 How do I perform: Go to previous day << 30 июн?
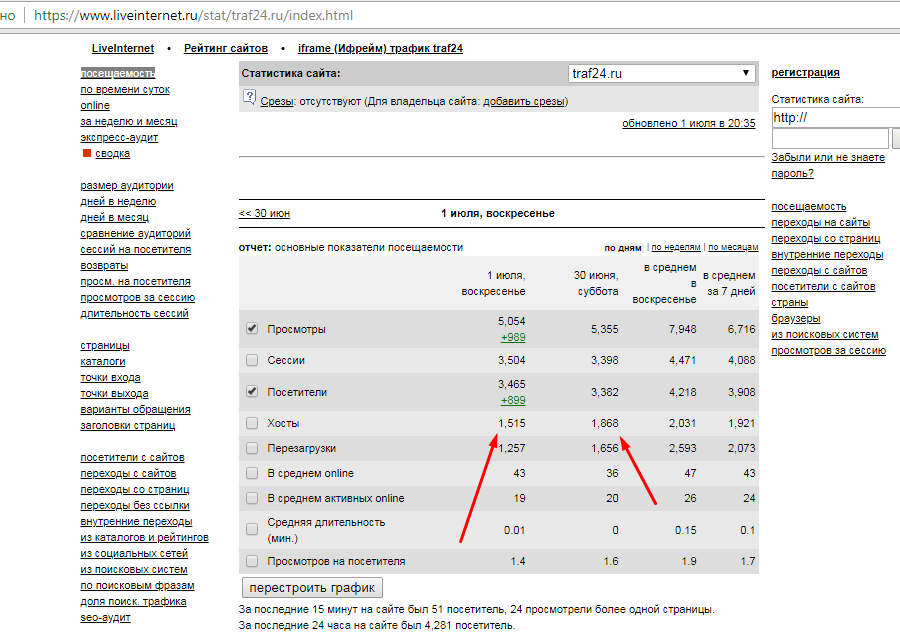(264, 213)
